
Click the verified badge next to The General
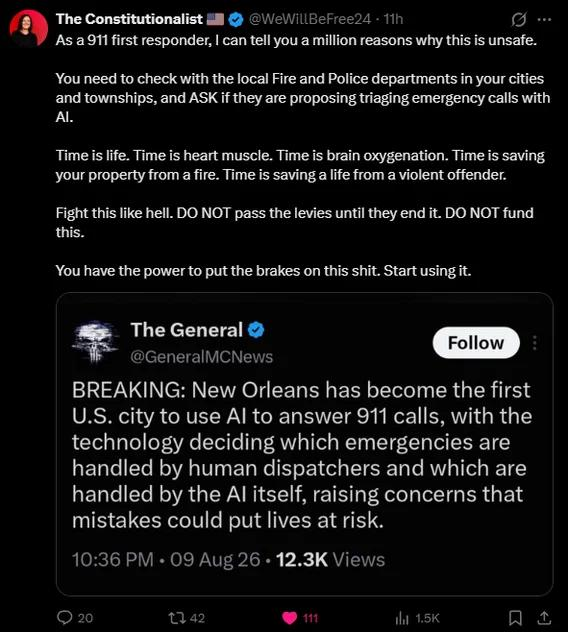256,330
